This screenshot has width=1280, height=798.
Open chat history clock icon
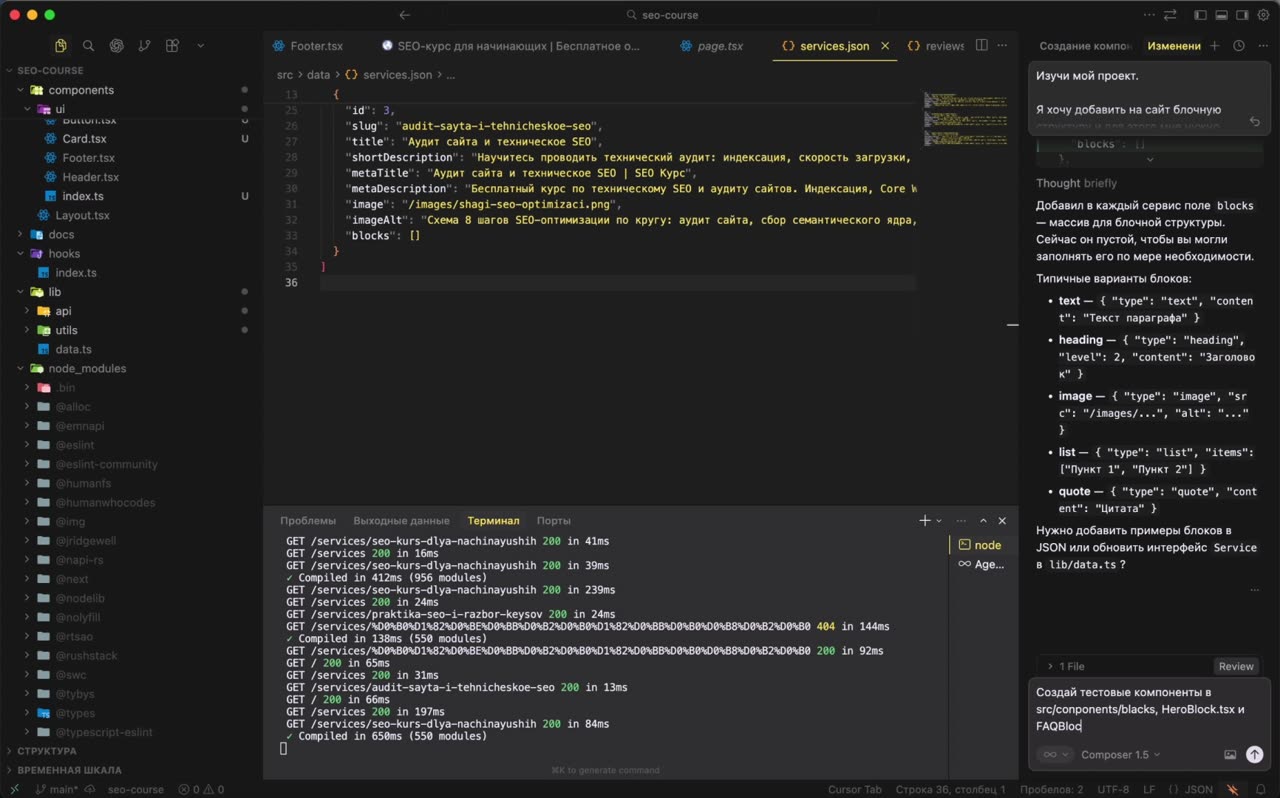tap(1239, 45)
